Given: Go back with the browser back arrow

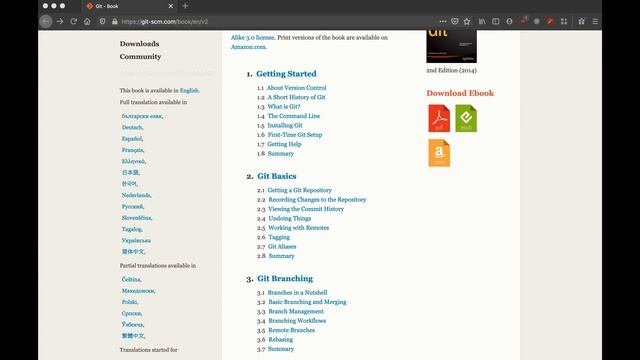Looking at the screenshot, I should (x=46, y=22).
